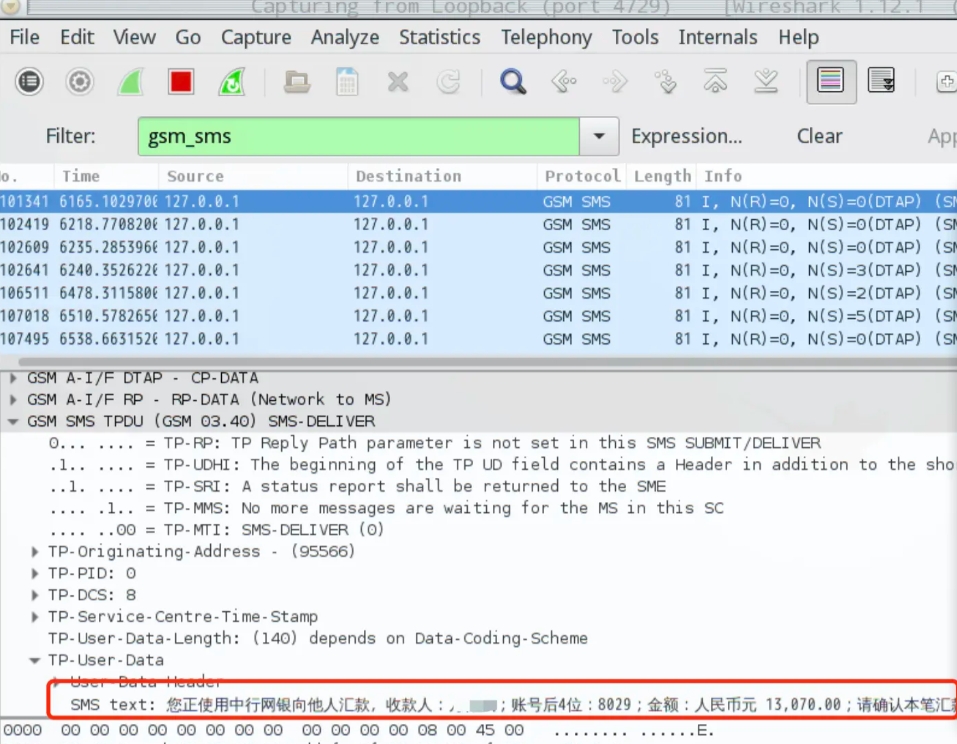Toggle auto scroll in live capture
957x744 pixels.
pos(881,81)
